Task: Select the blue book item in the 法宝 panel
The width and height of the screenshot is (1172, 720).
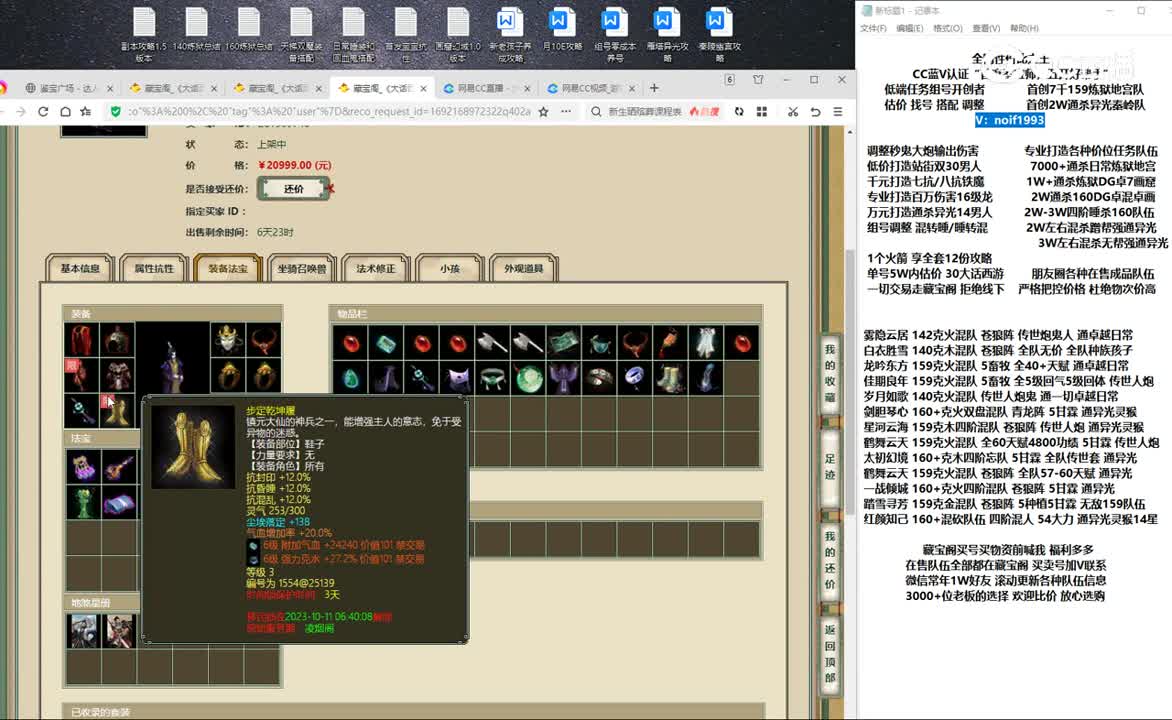Action: (x=119, y=503)
